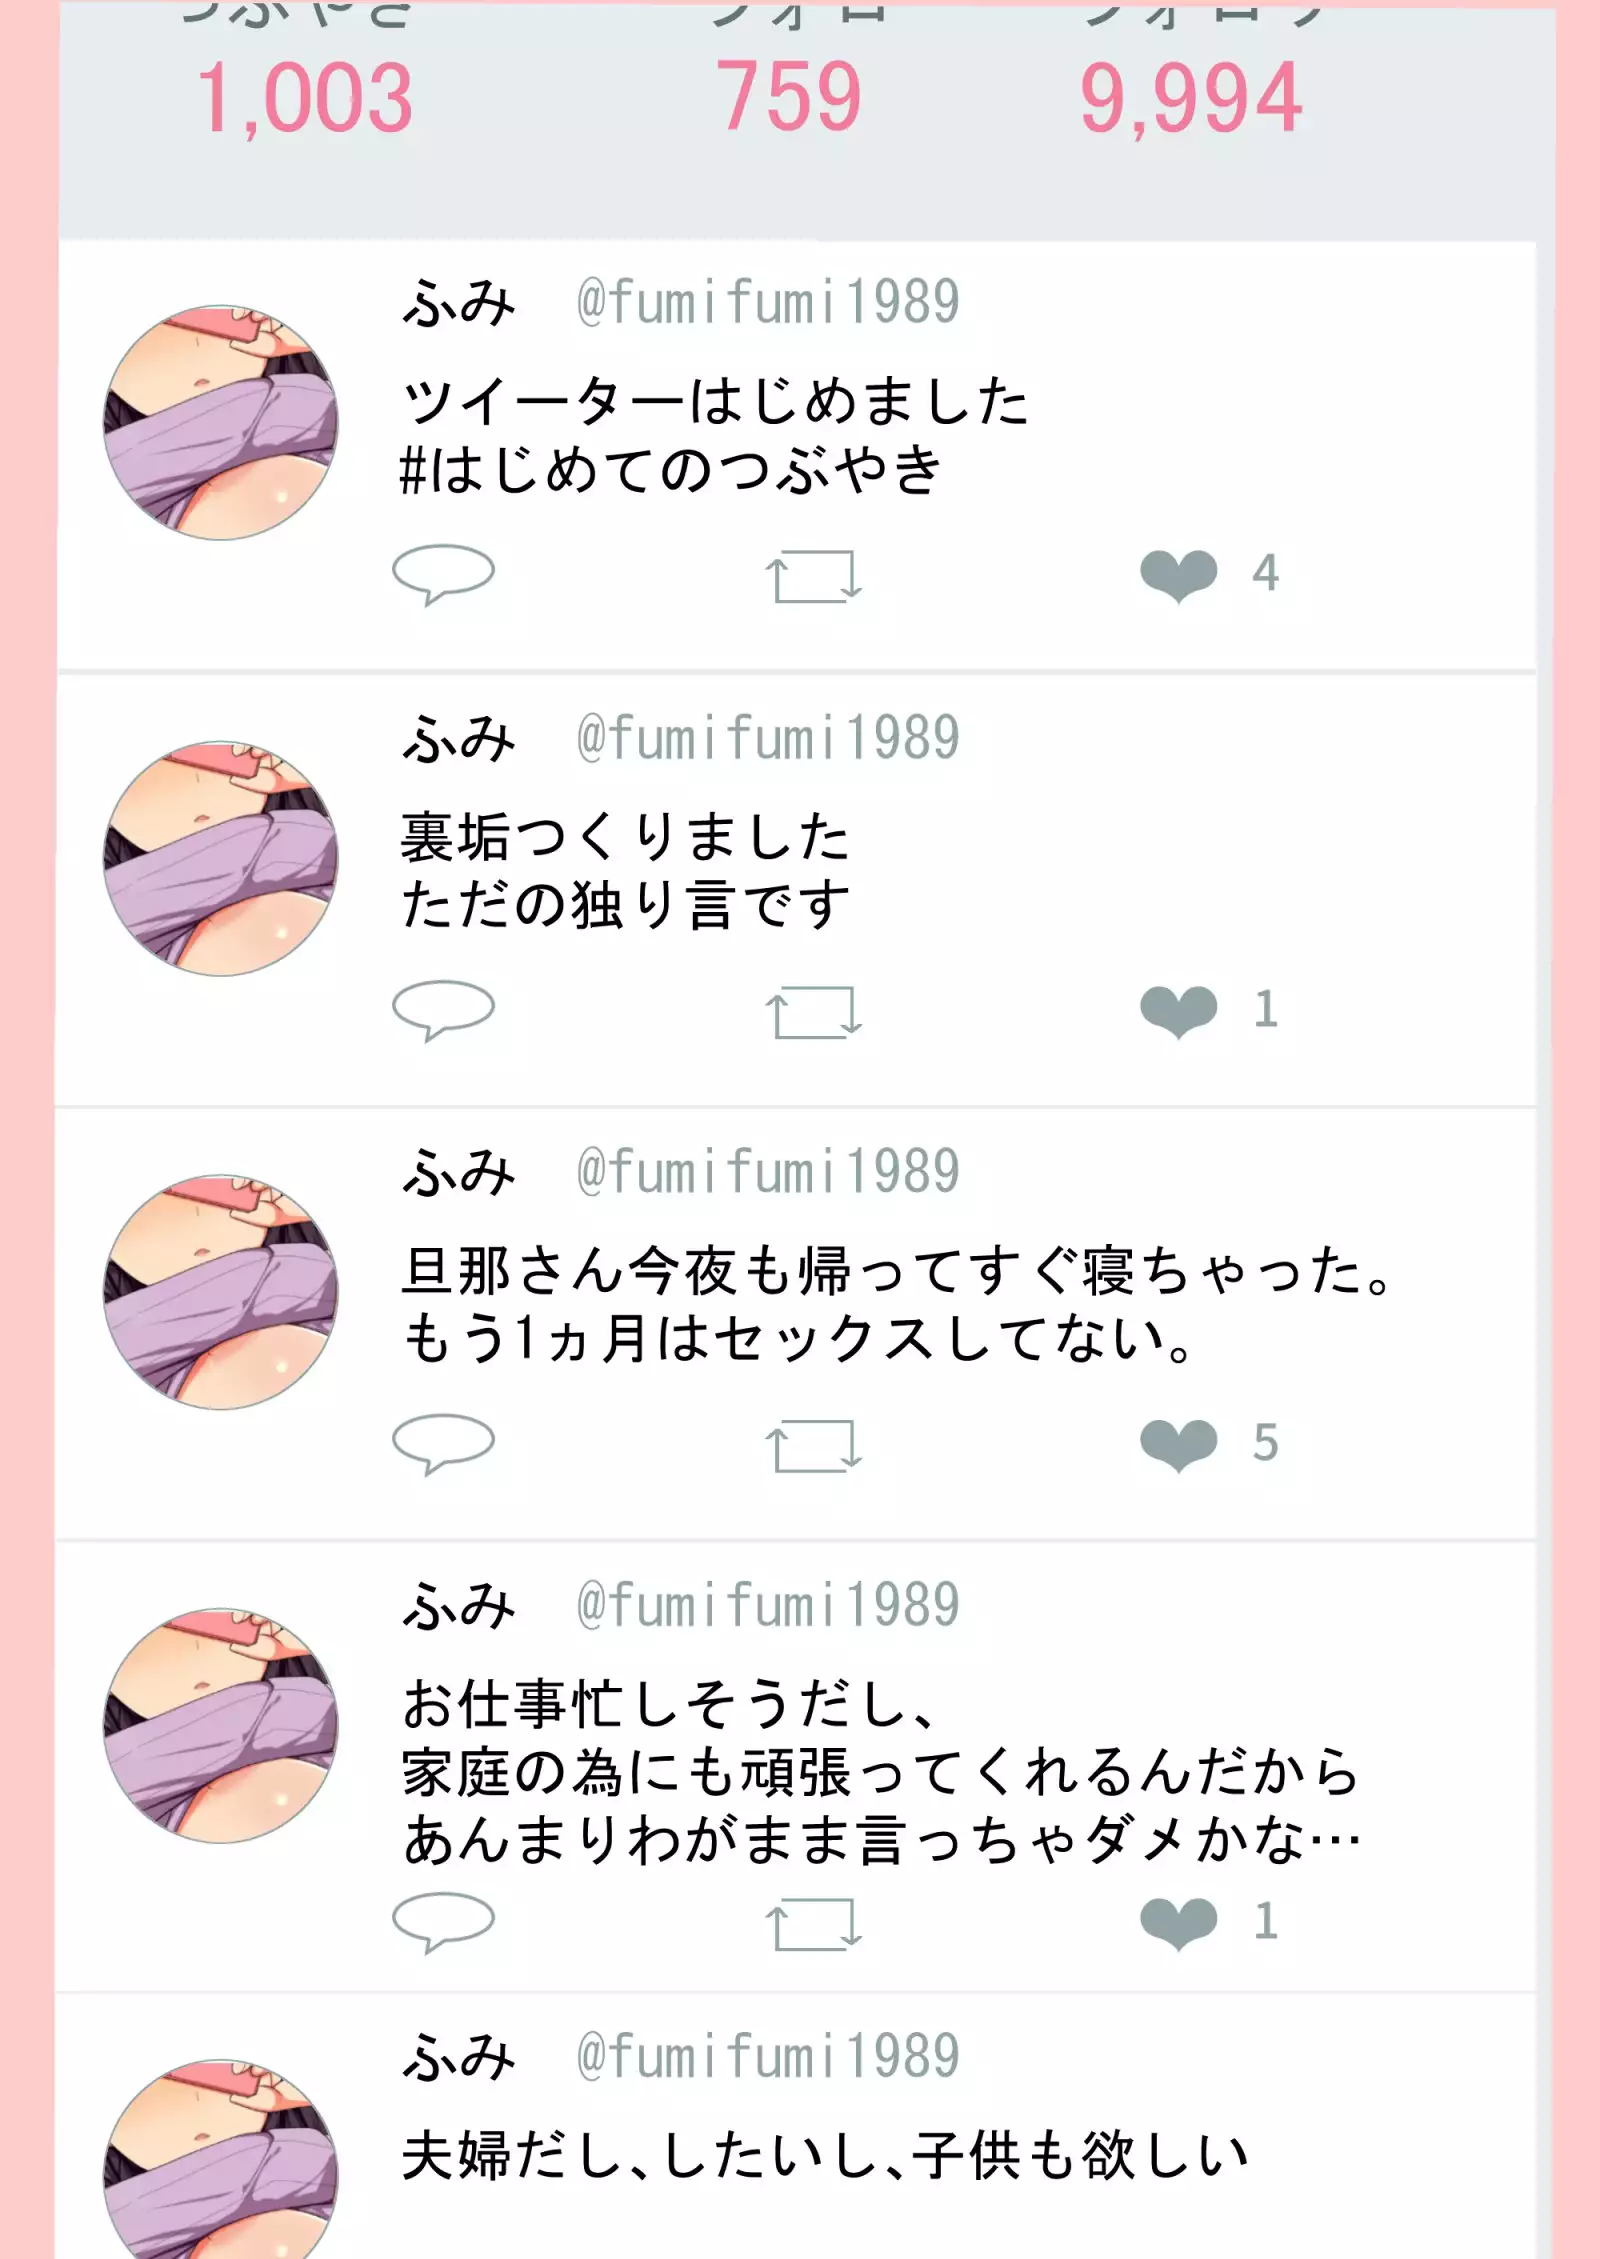1600x2259 pixels.
Task: Like the '裏垢つくりました' post
Action: click(1179, 1010)
